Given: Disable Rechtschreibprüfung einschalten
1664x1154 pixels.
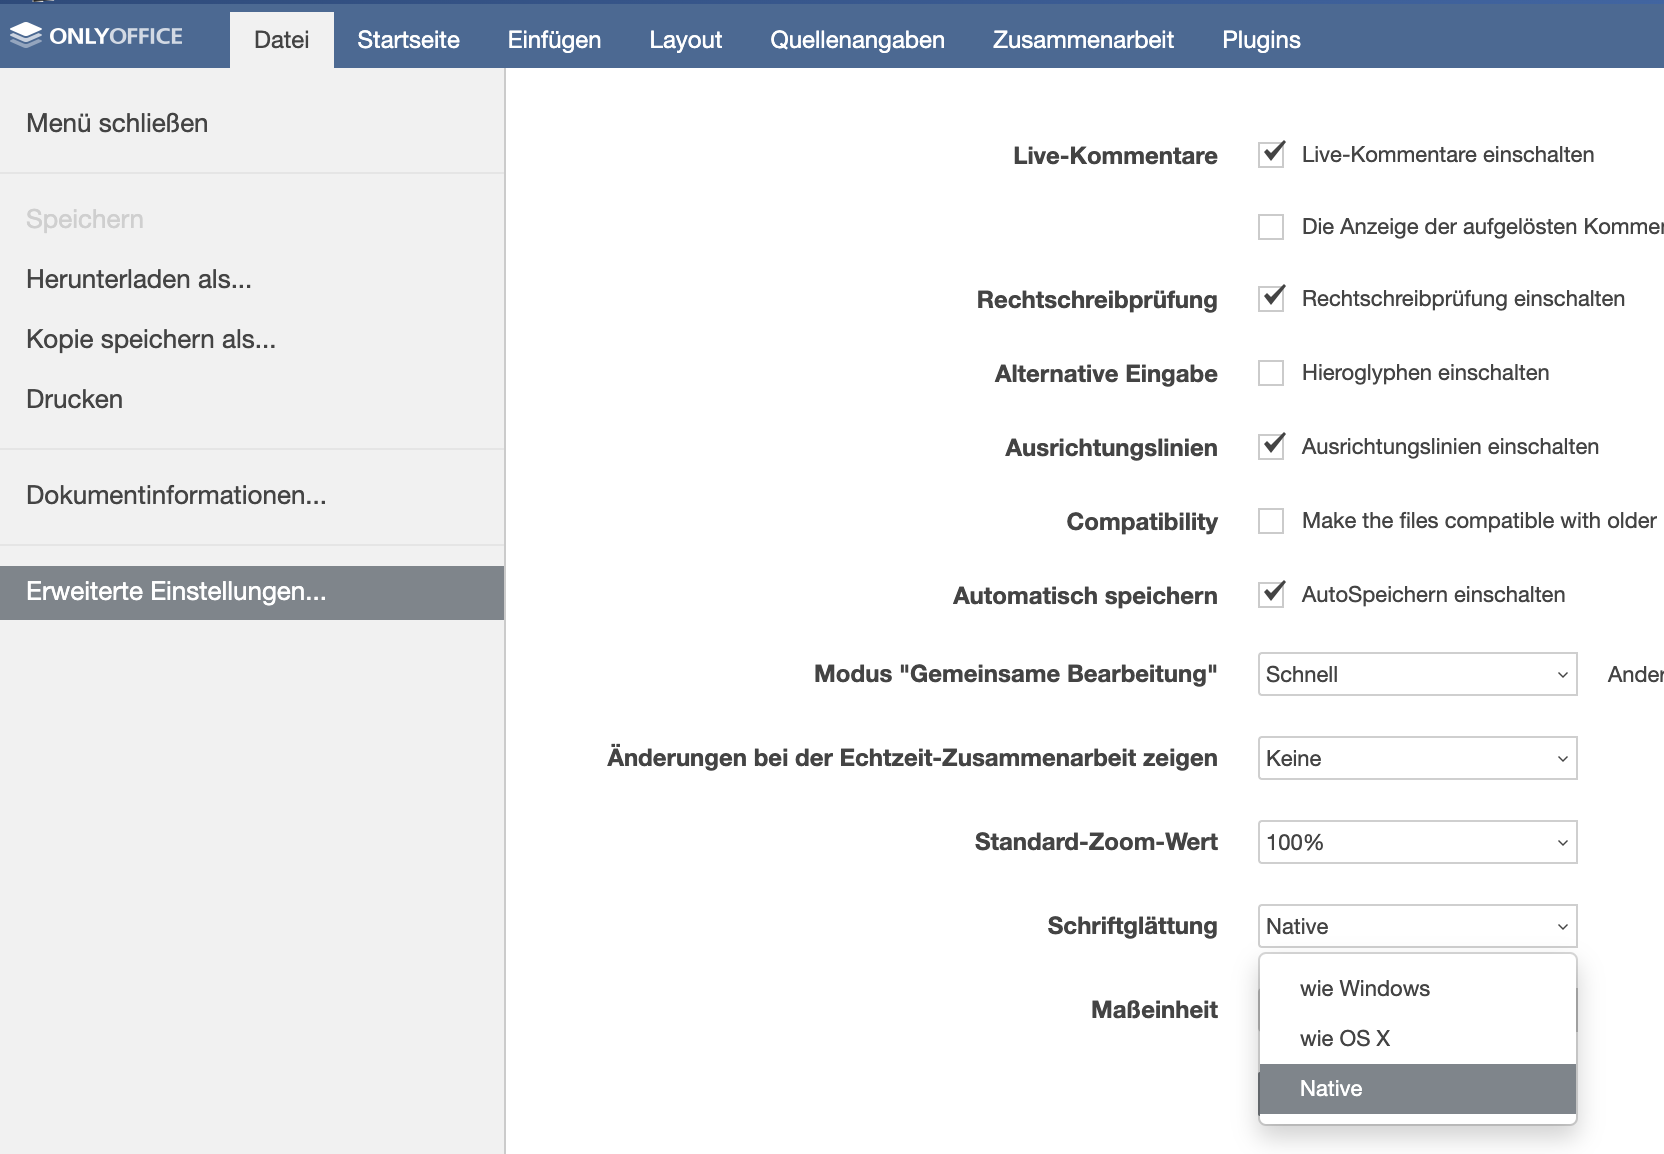Looking at the screenshot, I should point(1270,298).
